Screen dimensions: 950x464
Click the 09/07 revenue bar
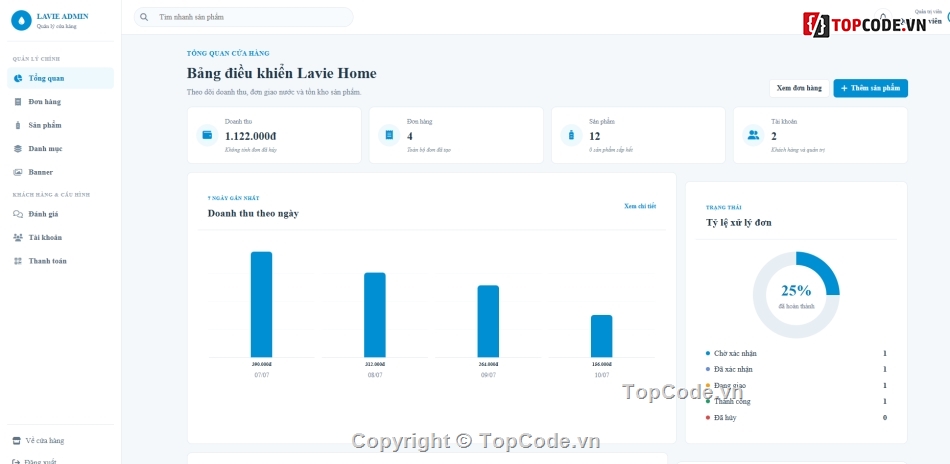(488, 321)
